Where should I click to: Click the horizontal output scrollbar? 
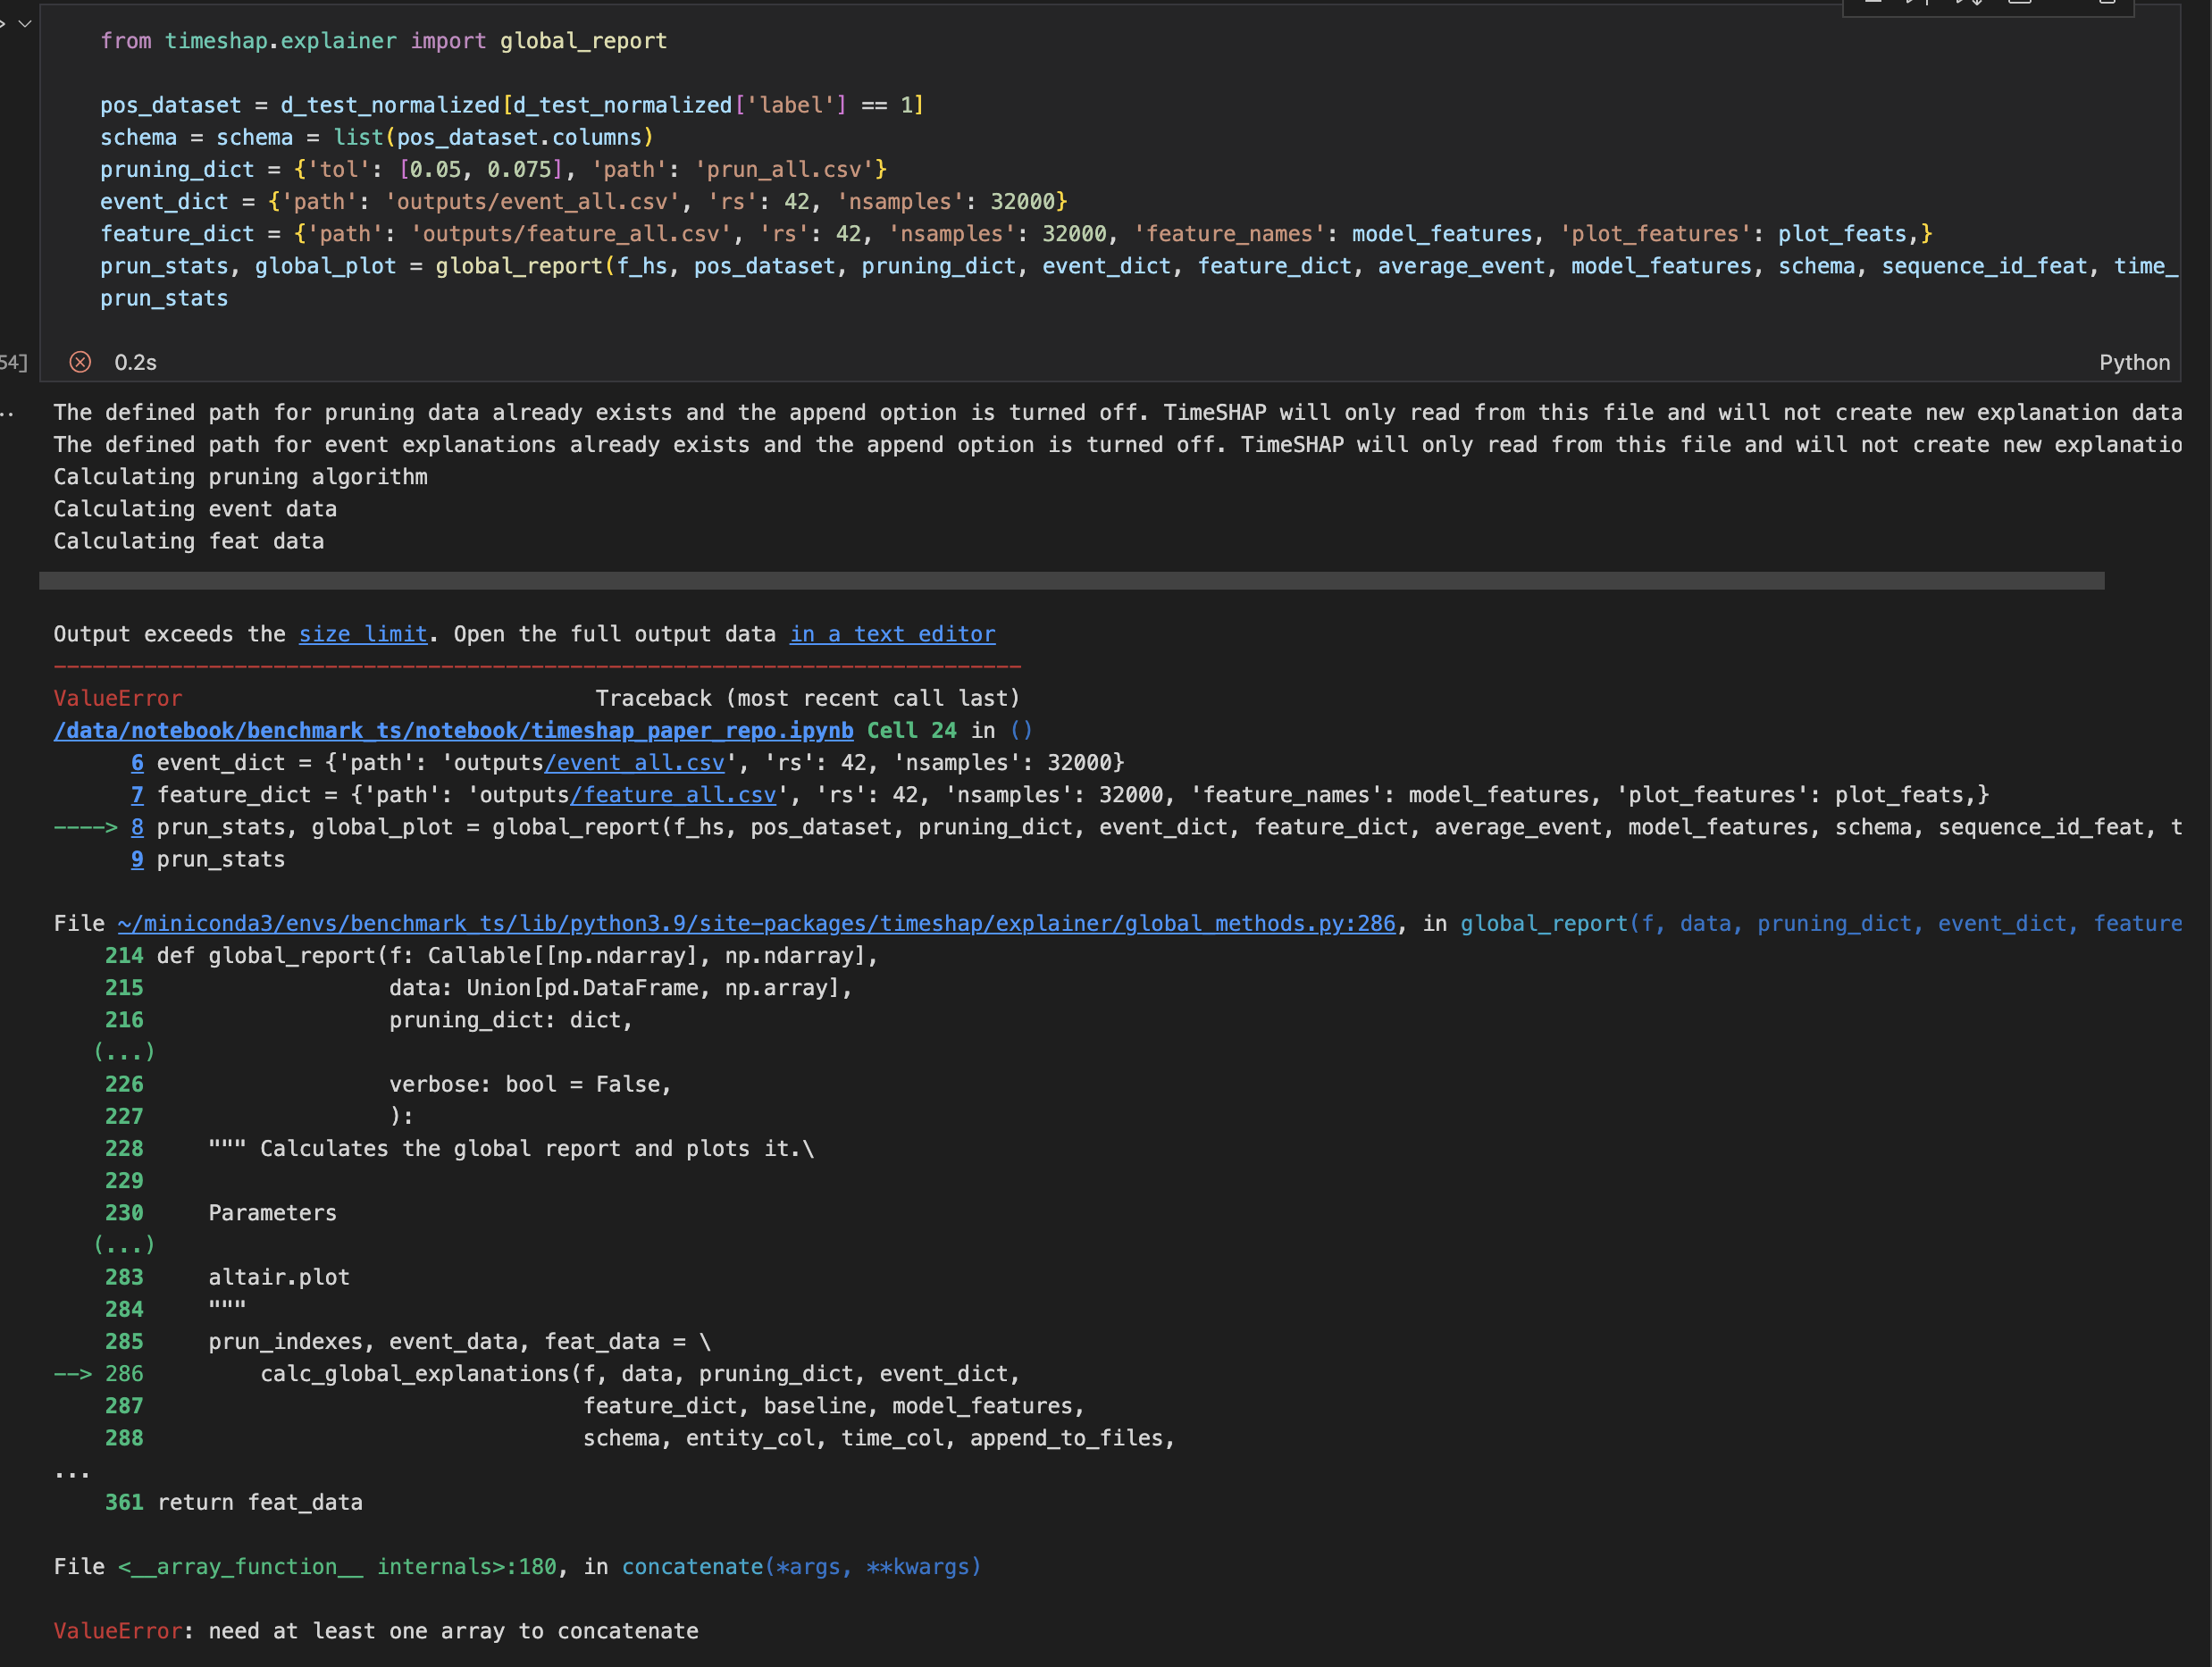pos(1070,581)
